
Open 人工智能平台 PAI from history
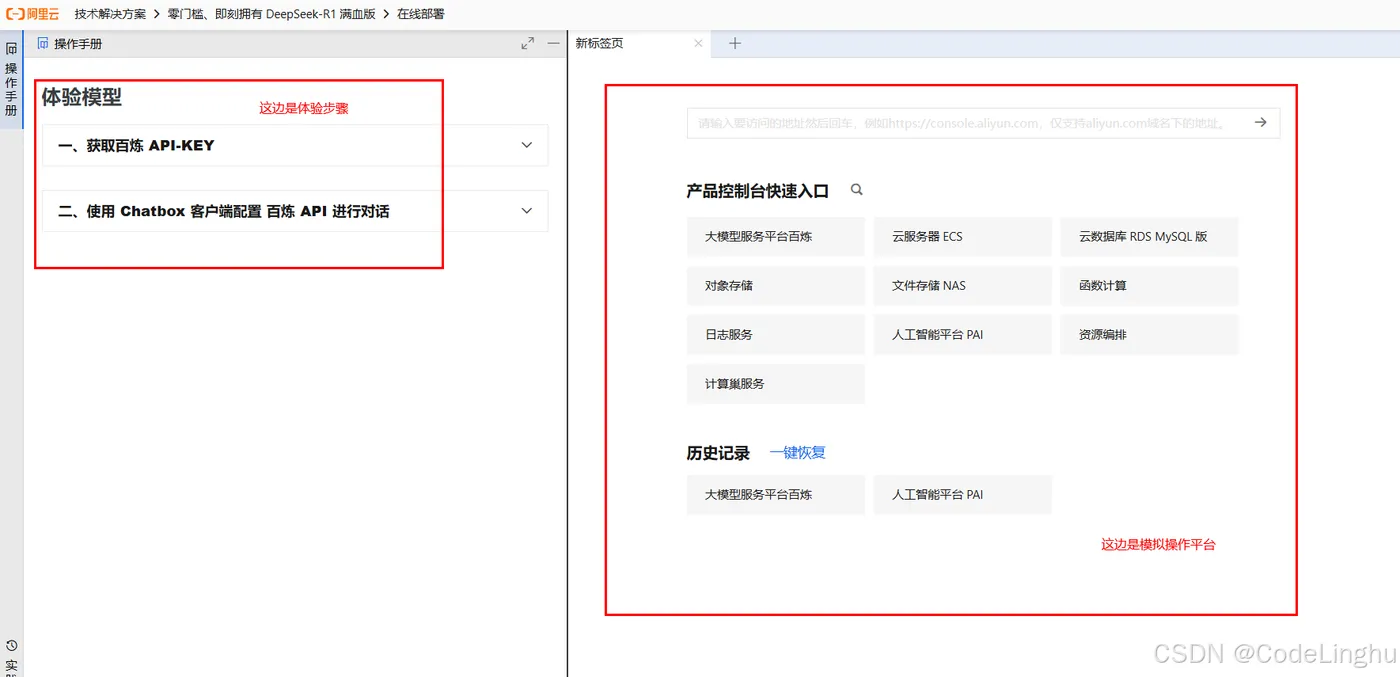[963, 495]
